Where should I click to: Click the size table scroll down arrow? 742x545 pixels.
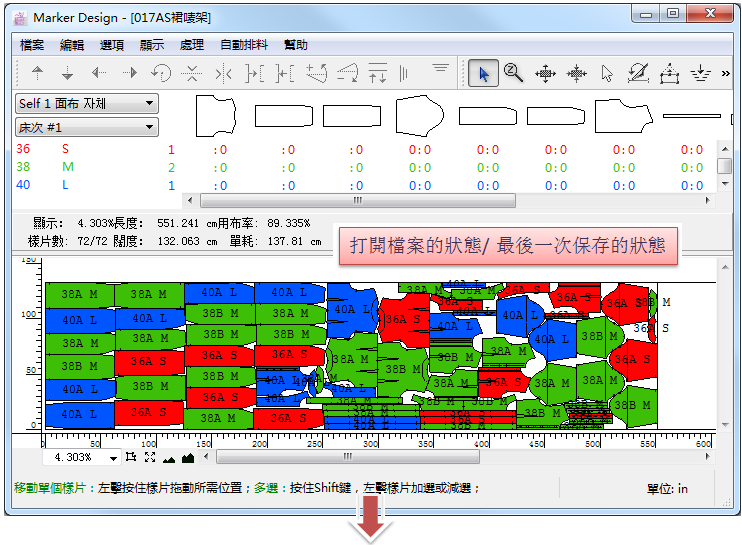[725, 184]
